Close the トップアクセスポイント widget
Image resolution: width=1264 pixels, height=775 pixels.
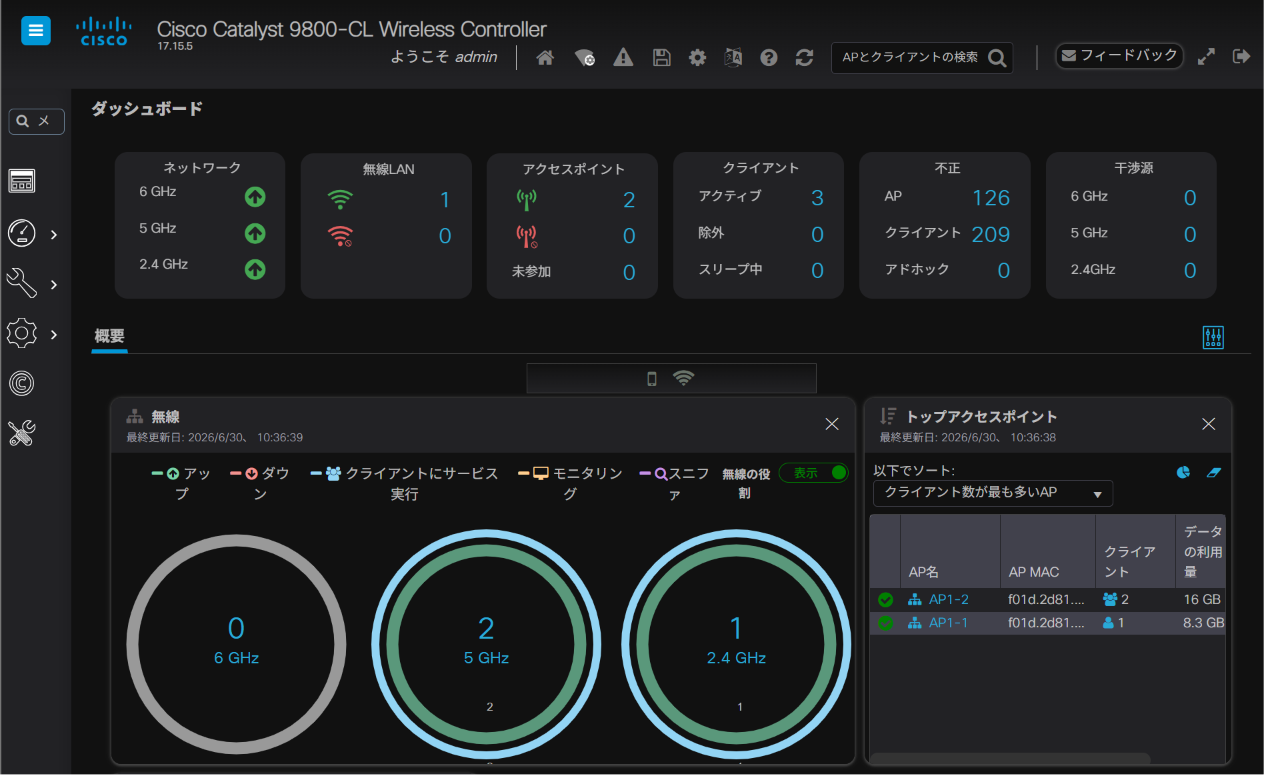pyautogui.click(x=1208, y=424)
